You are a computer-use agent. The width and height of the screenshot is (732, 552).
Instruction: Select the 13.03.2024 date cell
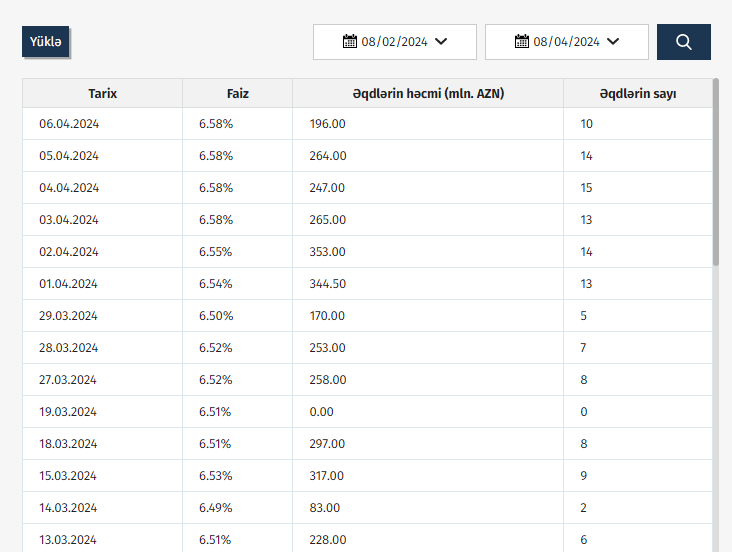(69, 540)
